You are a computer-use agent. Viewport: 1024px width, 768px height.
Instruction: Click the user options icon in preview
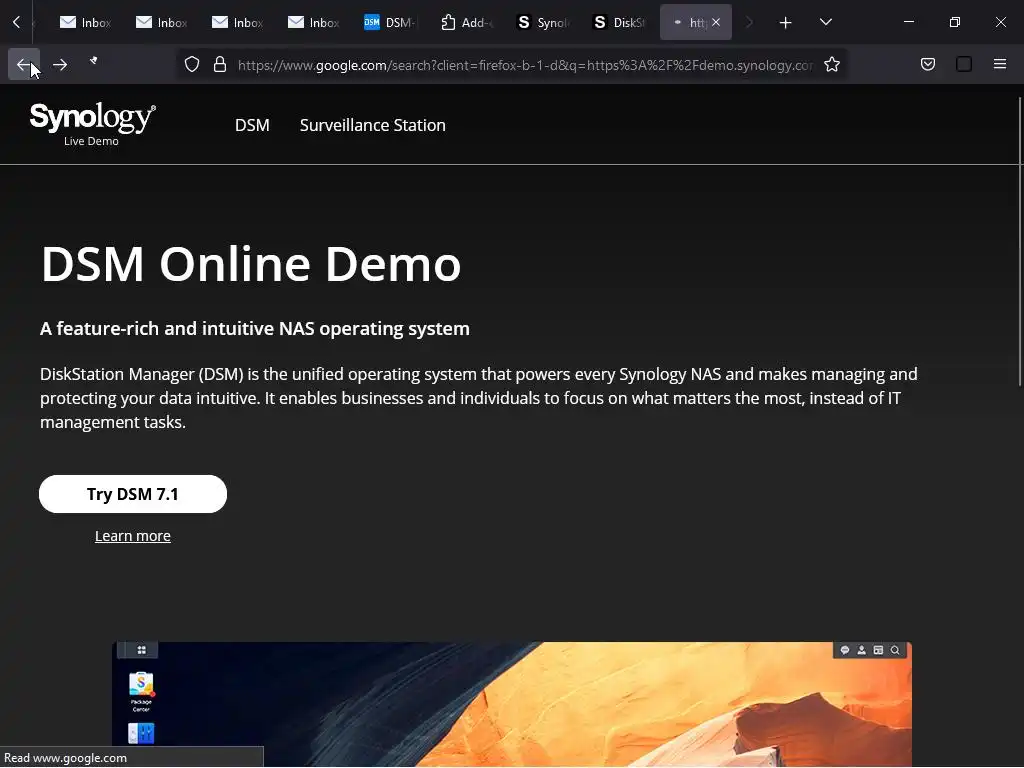click(861, 650)
